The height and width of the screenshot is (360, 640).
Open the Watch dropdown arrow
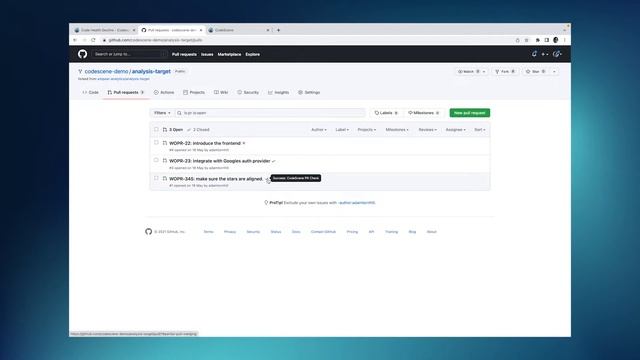[x=484, y=71]
